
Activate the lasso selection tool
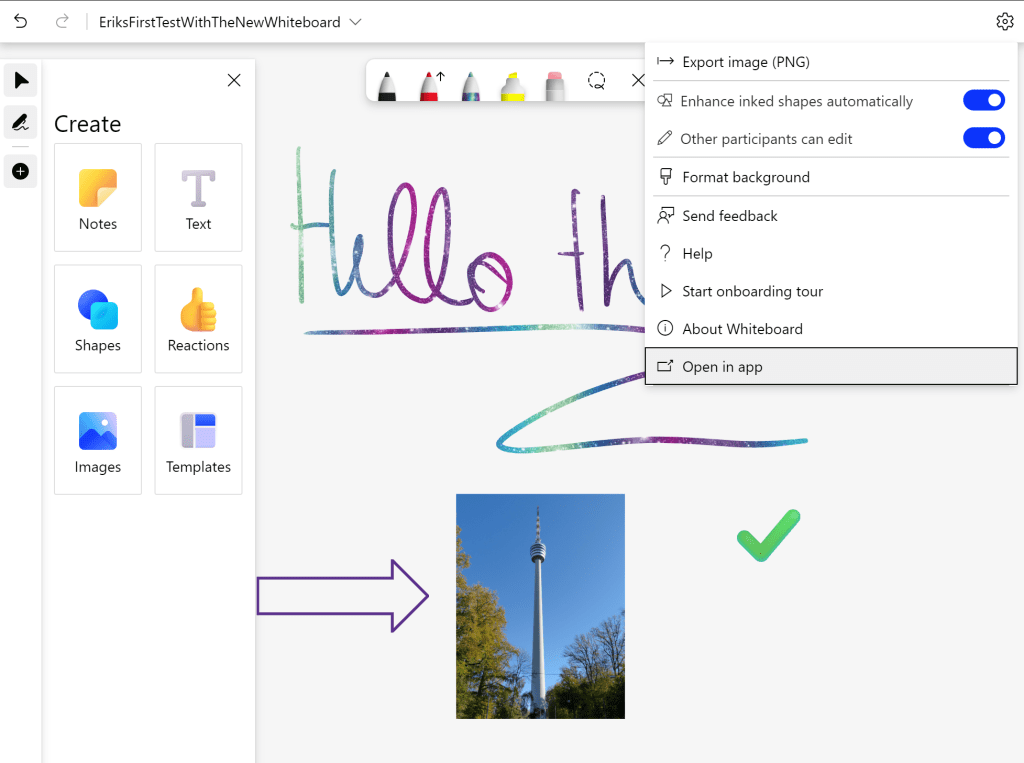pos(597,83)
